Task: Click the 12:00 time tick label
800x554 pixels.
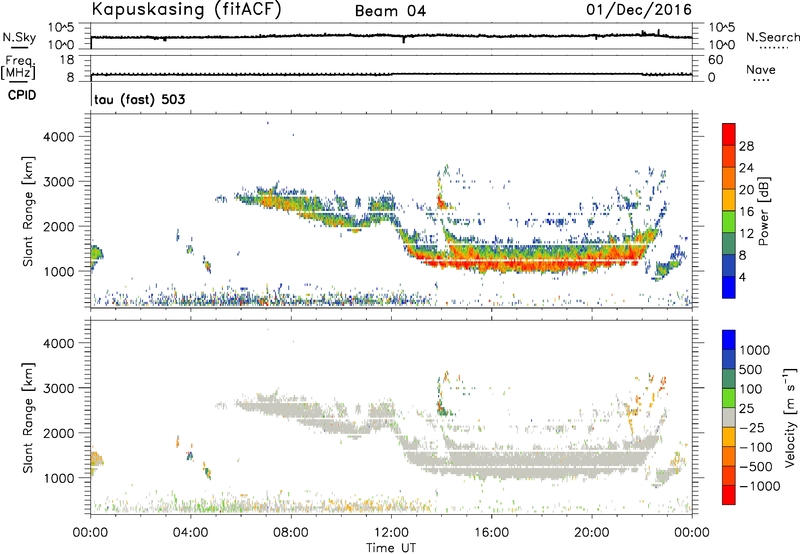Action: (x=391, y=533)
